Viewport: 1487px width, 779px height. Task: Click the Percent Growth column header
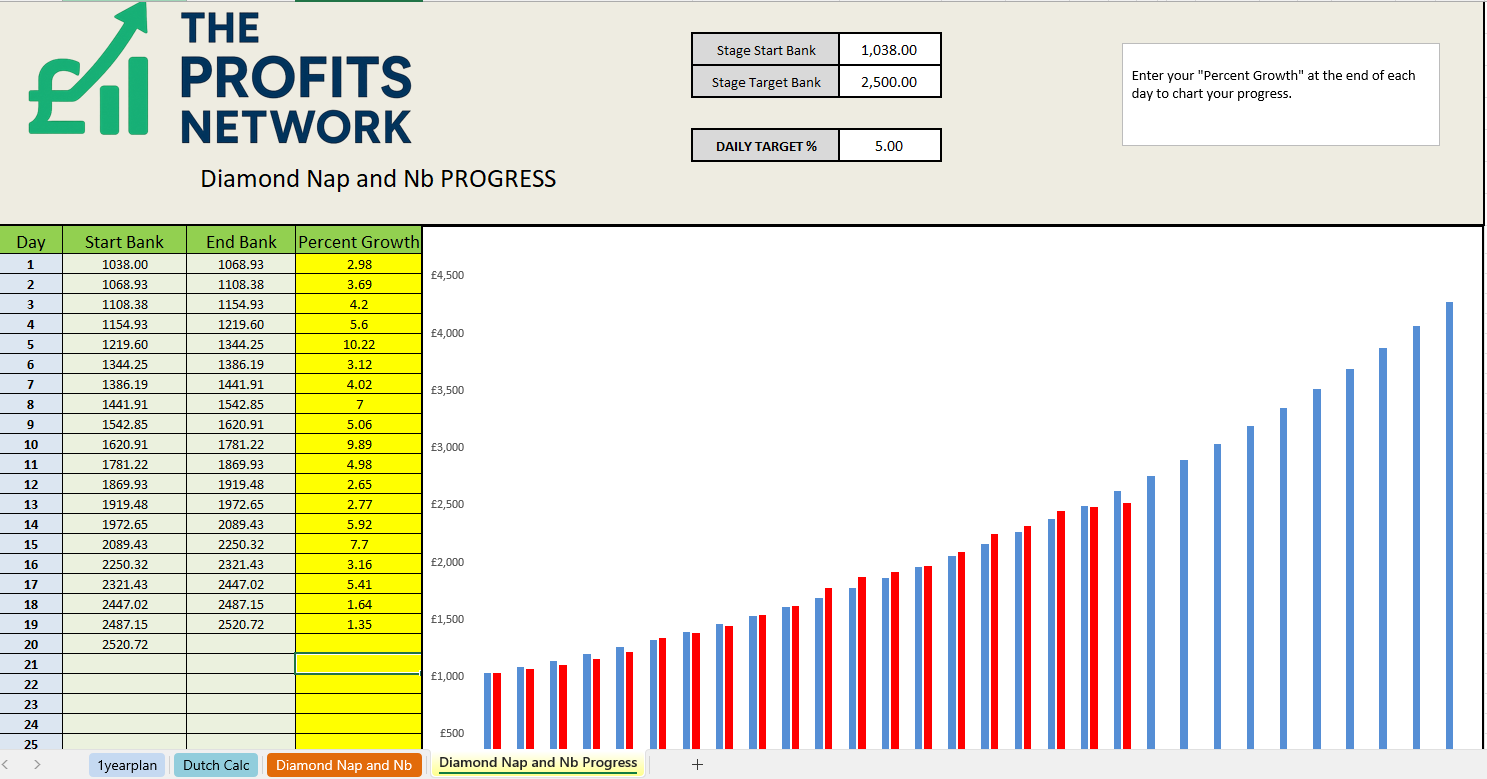[x=358, y=241]
